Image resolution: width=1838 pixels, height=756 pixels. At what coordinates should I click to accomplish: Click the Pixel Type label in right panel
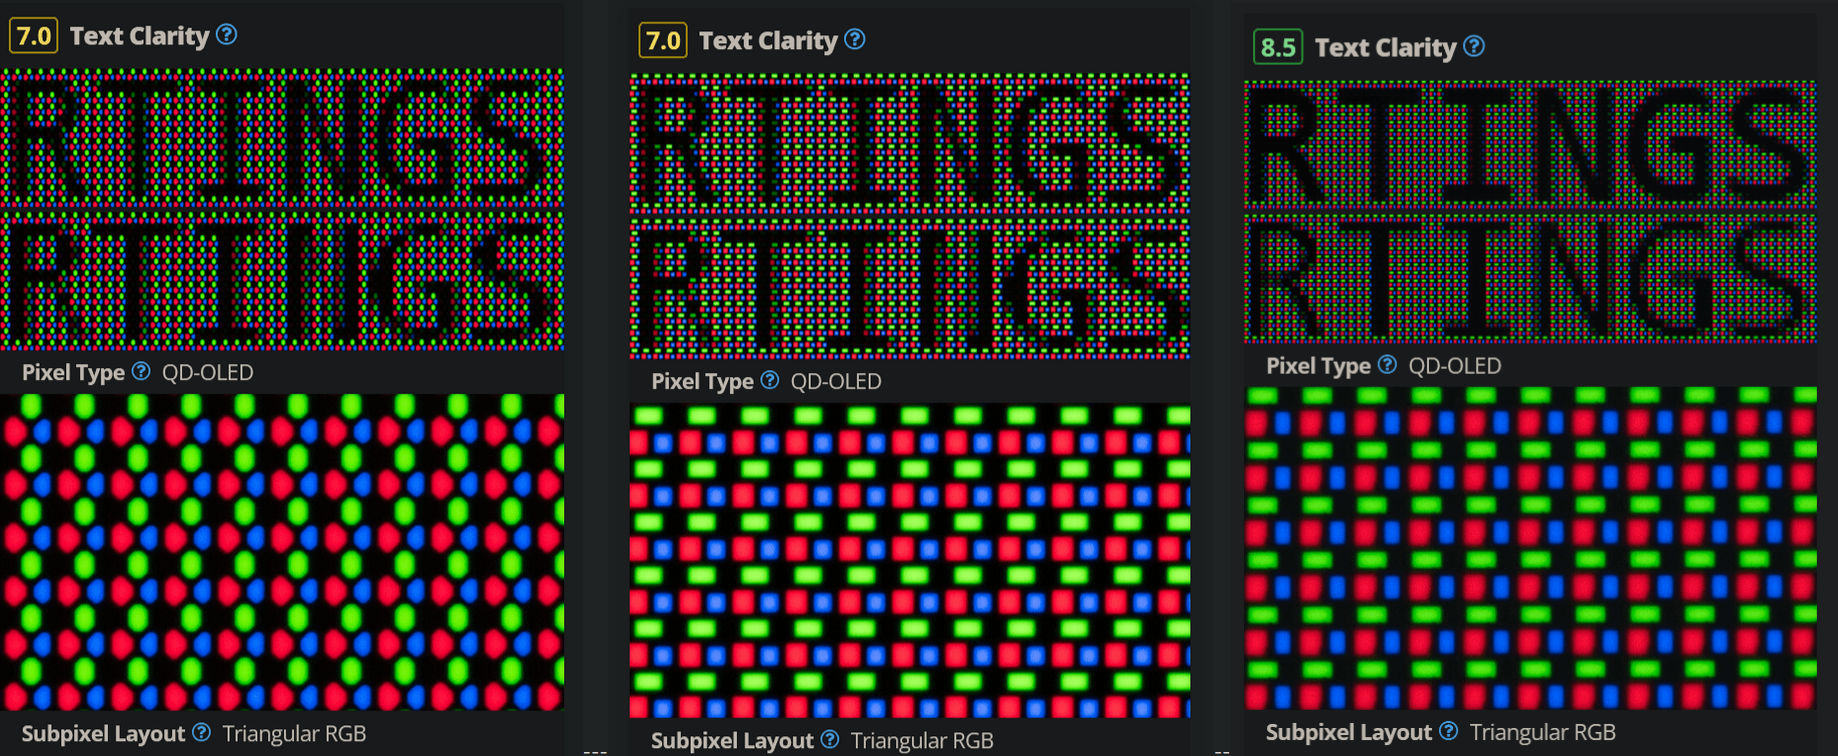[1318, 366]
